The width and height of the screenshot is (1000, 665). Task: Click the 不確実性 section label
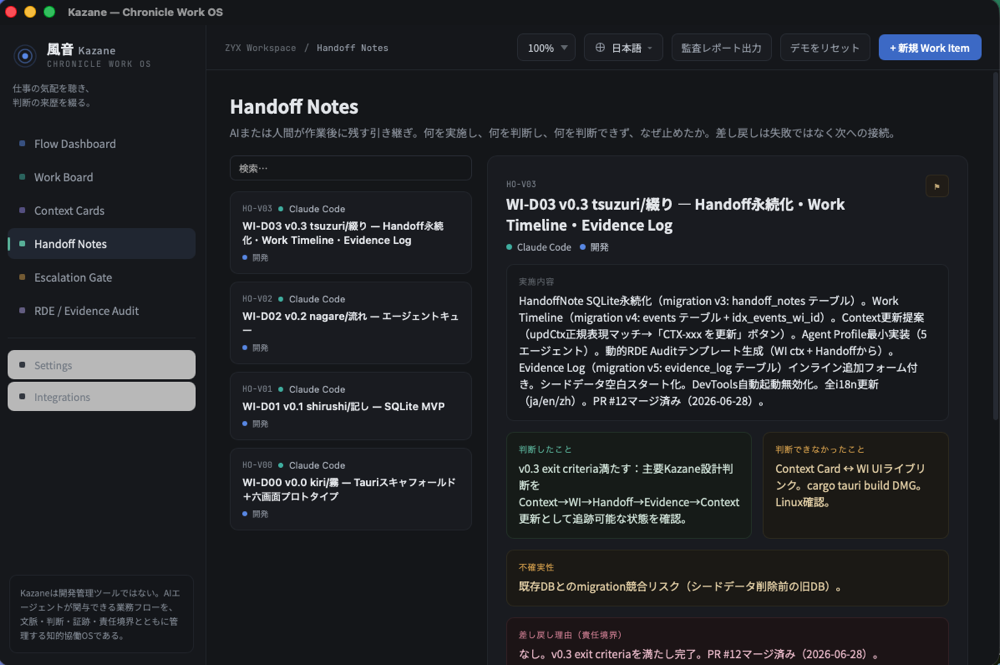pos(536,567)
